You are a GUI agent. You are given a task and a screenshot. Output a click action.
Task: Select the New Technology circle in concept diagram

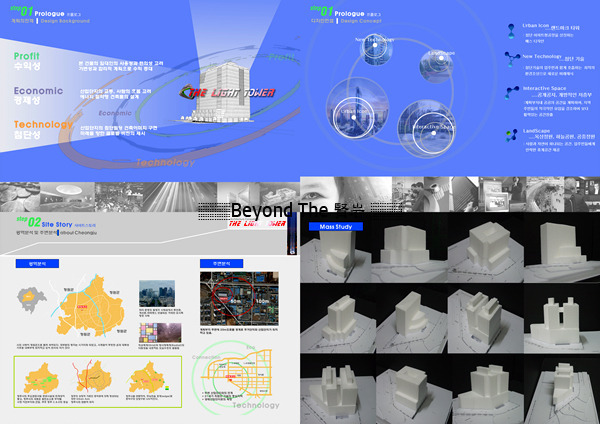tap(376, 49)
